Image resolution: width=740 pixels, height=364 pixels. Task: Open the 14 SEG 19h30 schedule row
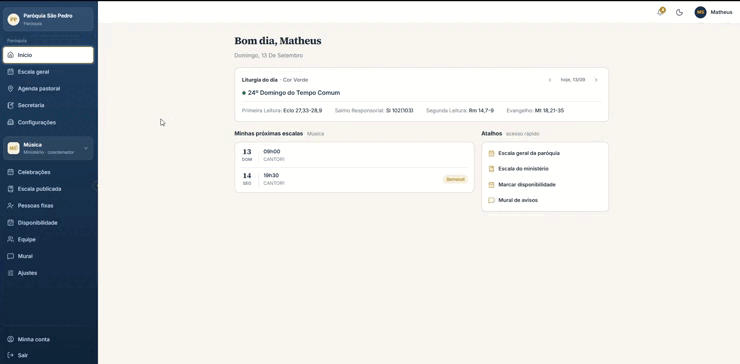pyautogui.click(x=354, y=179)
